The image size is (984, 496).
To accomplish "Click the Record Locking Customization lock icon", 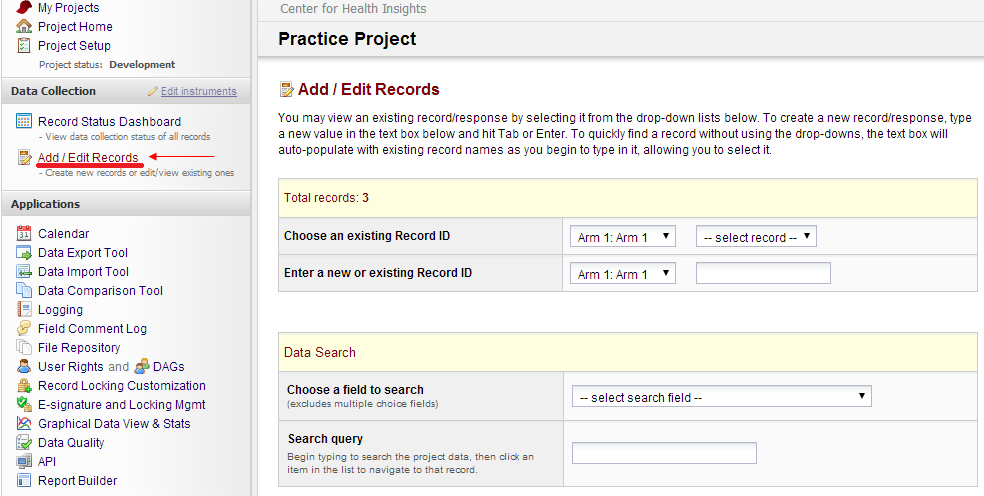I will [x=24, y=386].
